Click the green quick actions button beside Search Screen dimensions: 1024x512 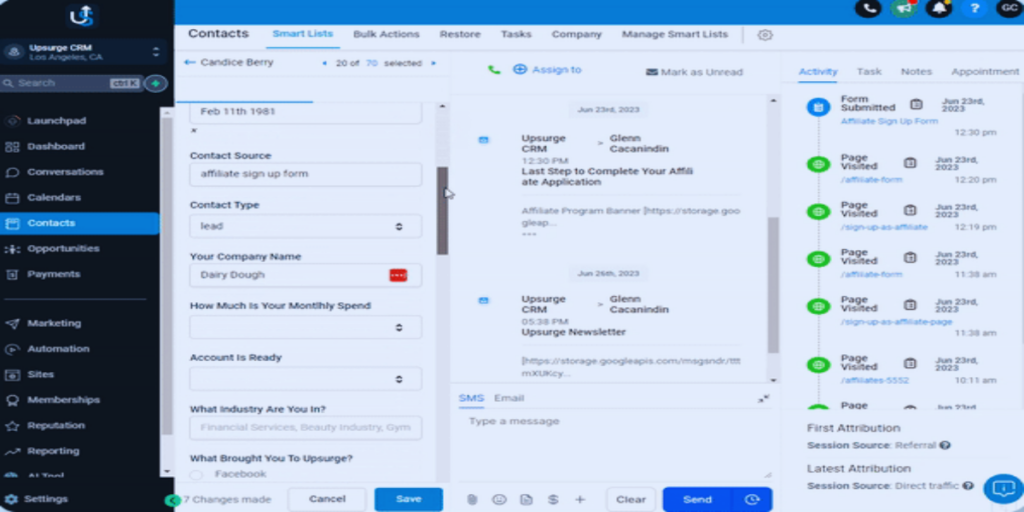coord(155,84)
